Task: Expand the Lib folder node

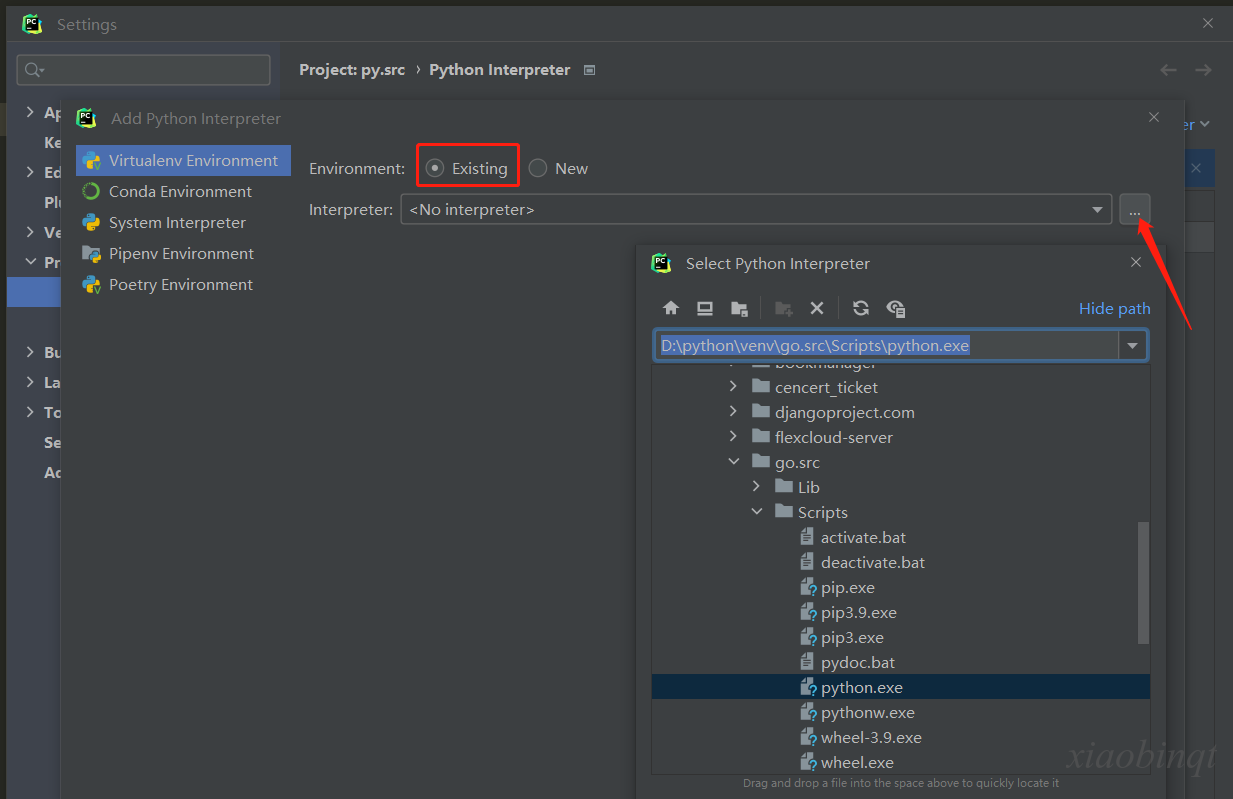Action: (757, 487)
